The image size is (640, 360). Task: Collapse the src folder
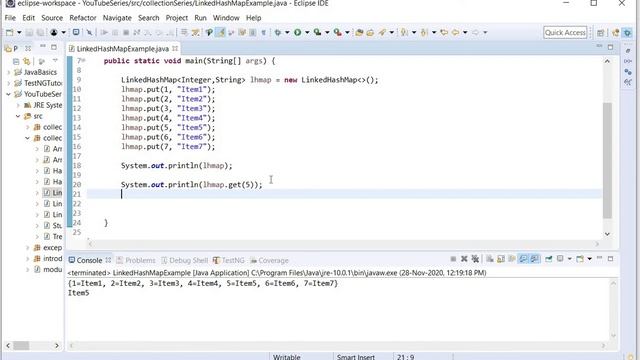18,116
